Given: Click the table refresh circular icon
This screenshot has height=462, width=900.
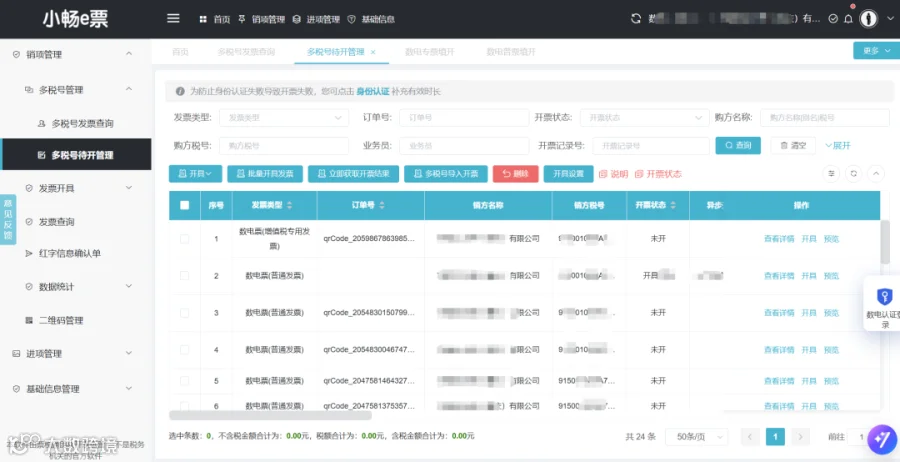Looking at the screenshot, I should pyautogui.click(x=854, y=173).
